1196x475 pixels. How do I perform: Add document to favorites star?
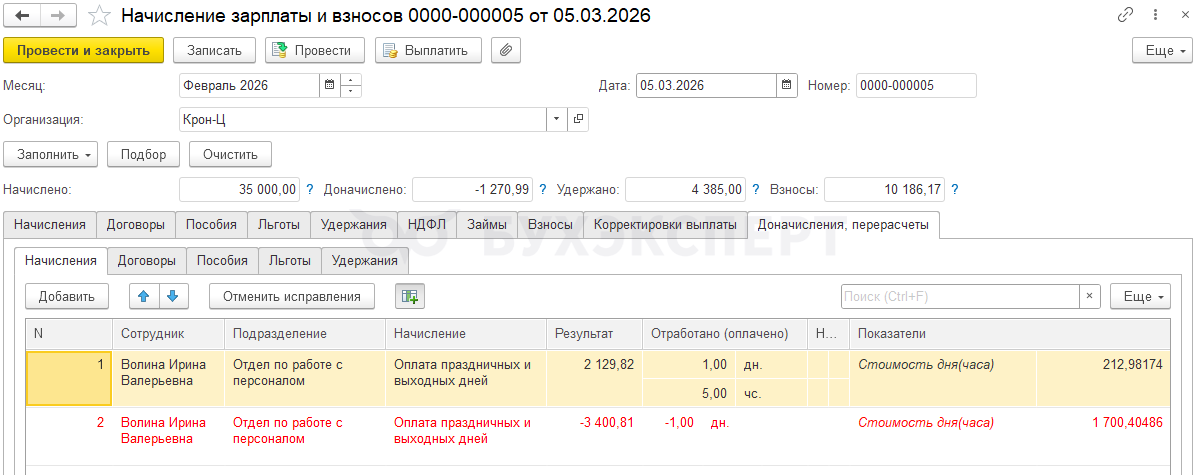(x=98, y=16)
